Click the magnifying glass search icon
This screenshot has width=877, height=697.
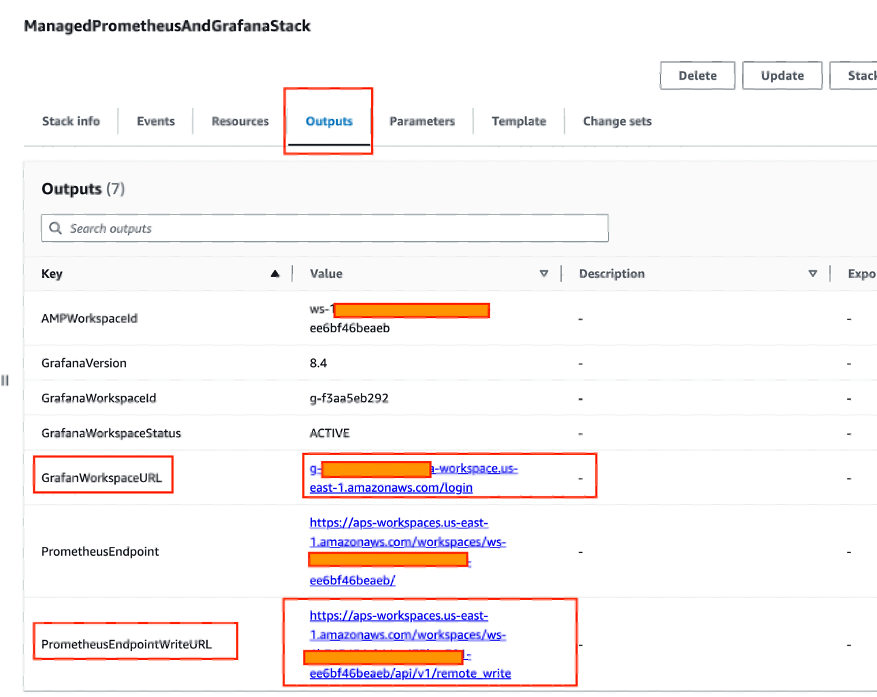[55, 228]
